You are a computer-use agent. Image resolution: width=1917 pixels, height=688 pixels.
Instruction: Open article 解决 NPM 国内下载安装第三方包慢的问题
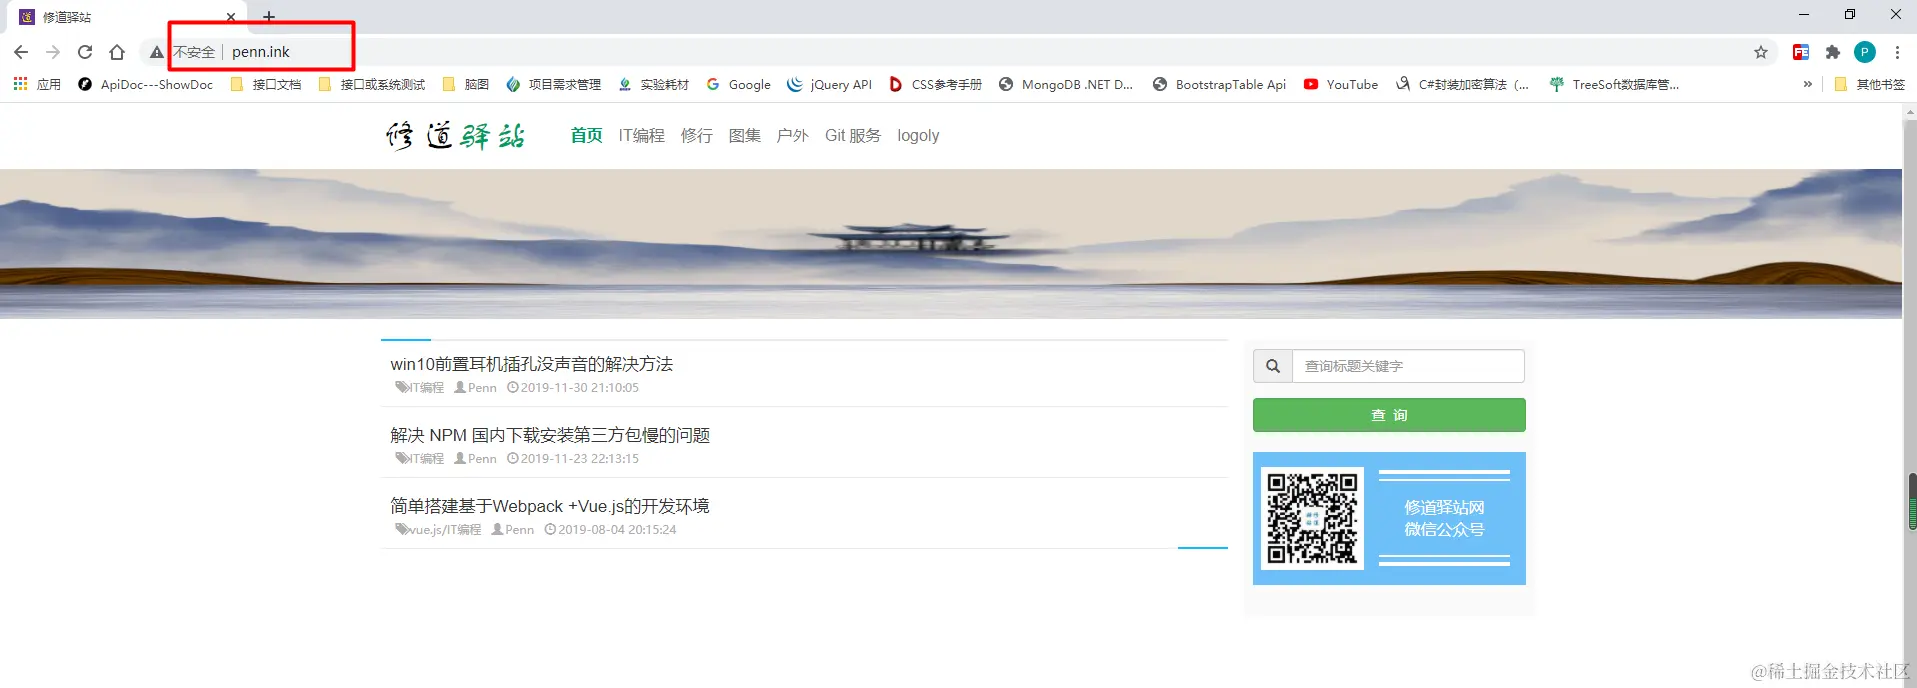(550, 435)
